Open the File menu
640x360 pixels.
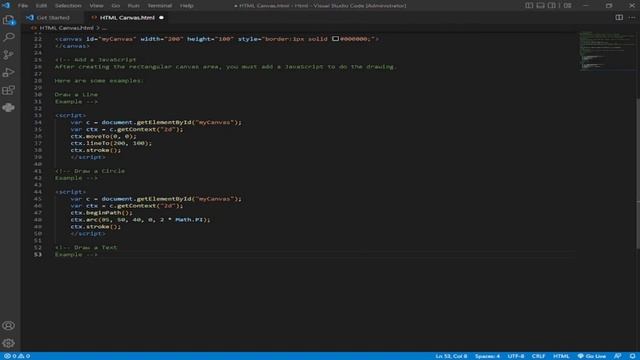[x=23, y=6]
